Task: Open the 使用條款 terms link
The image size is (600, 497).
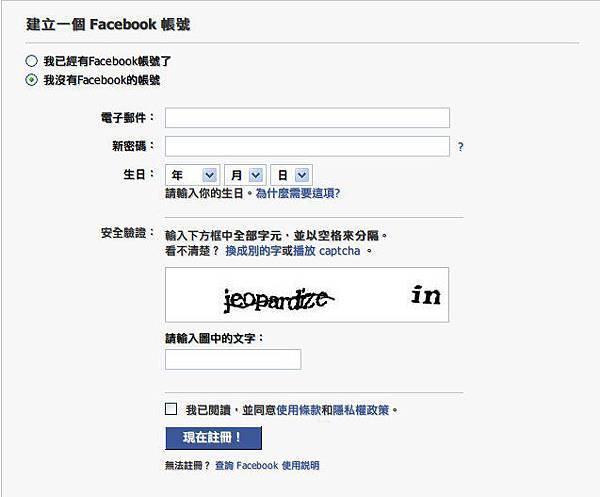Action: click(299, 410)
